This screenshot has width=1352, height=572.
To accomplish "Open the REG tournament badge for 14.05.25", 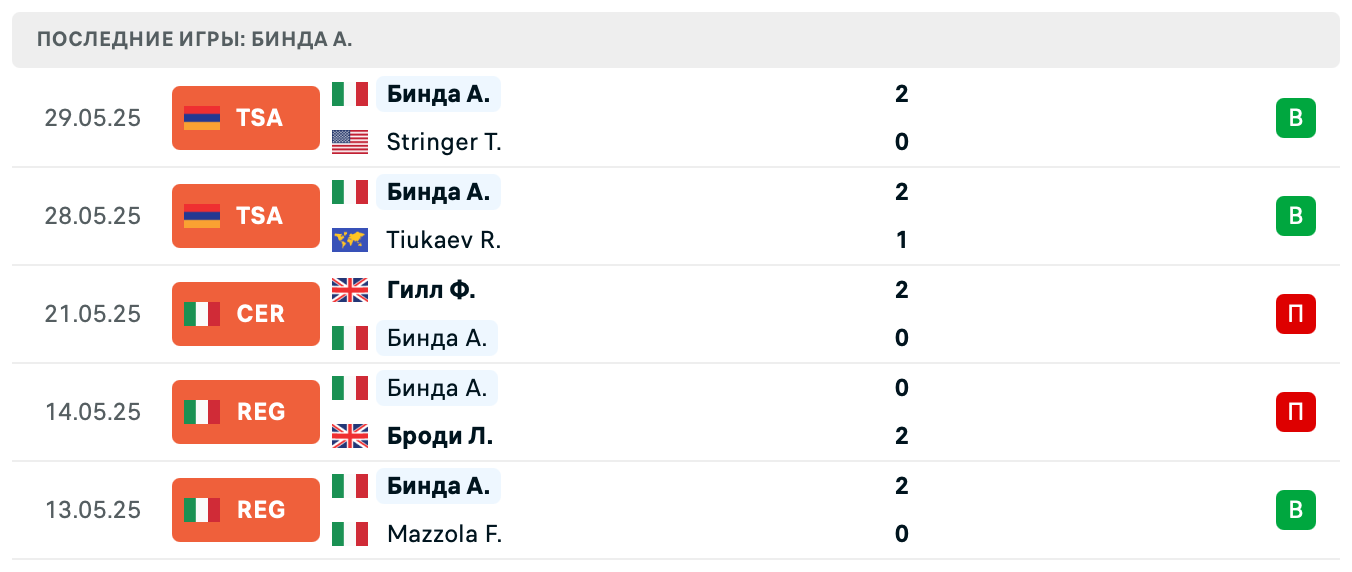I will 245,412.
